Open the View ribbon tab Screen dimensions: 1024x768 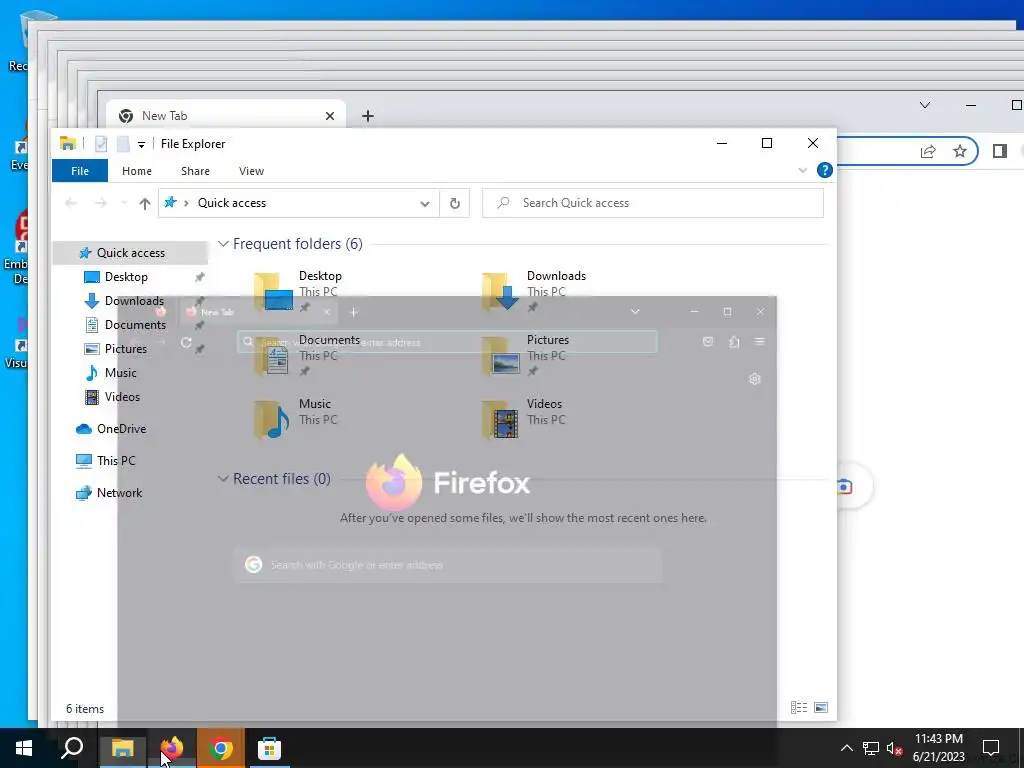pos(251,171)
